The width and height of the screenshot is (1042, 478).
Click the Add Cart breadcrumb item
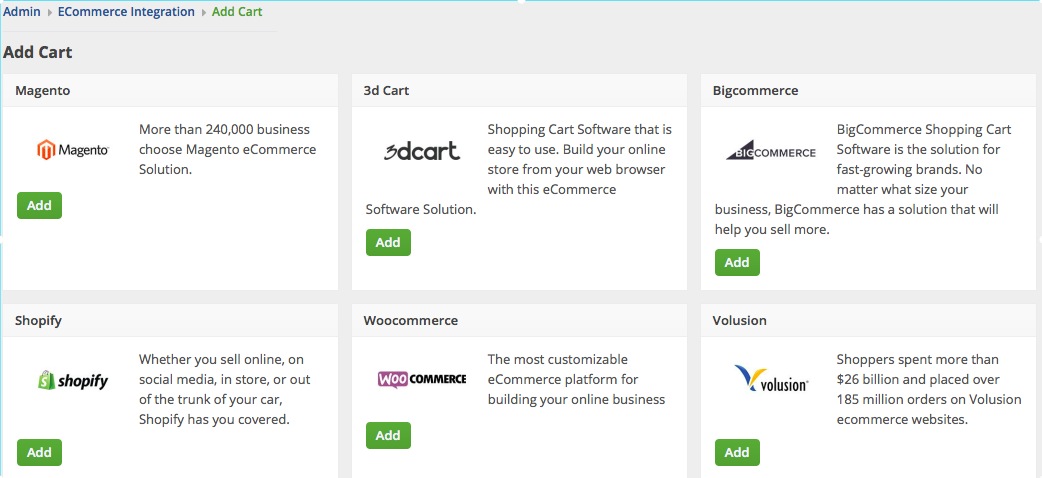[237, 12]
